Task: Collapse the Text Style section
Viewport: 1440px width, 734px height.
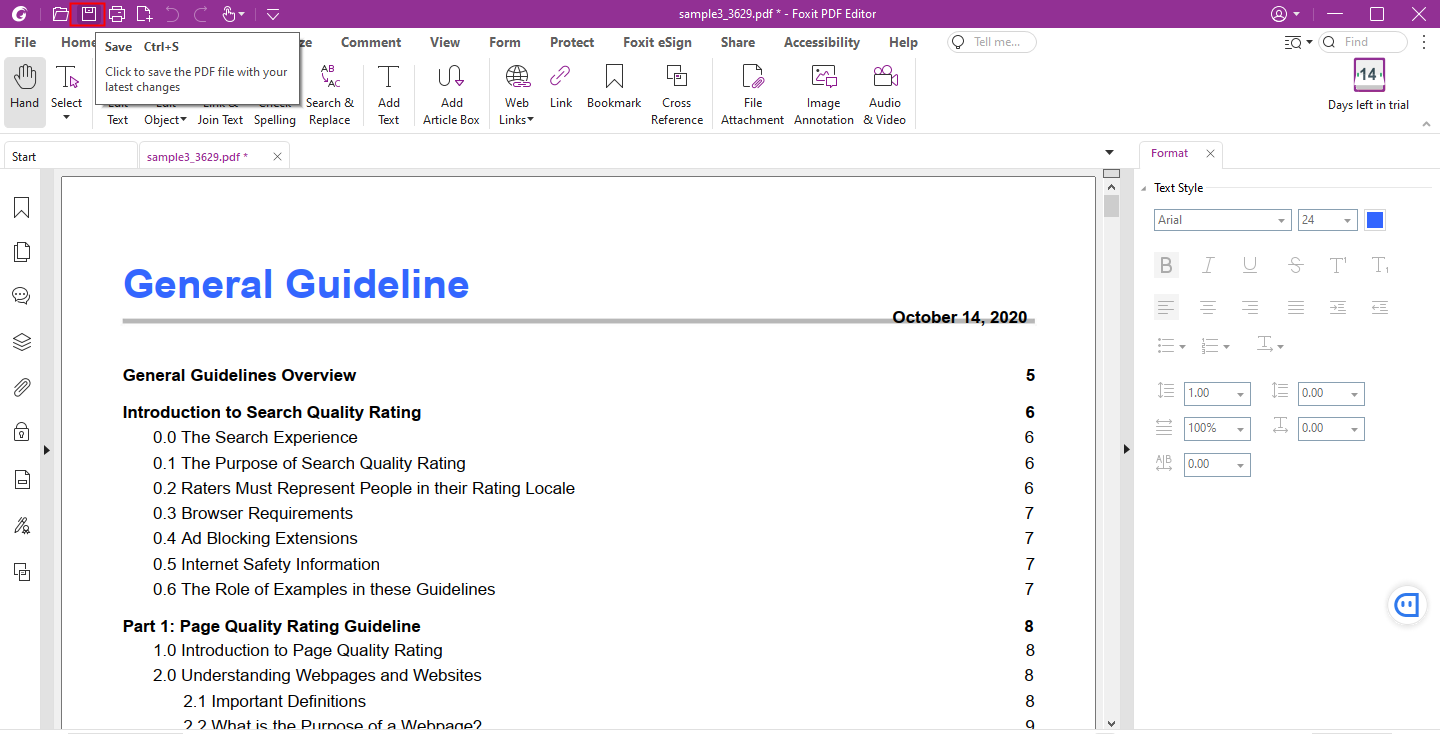Action: pos(1145,188)
